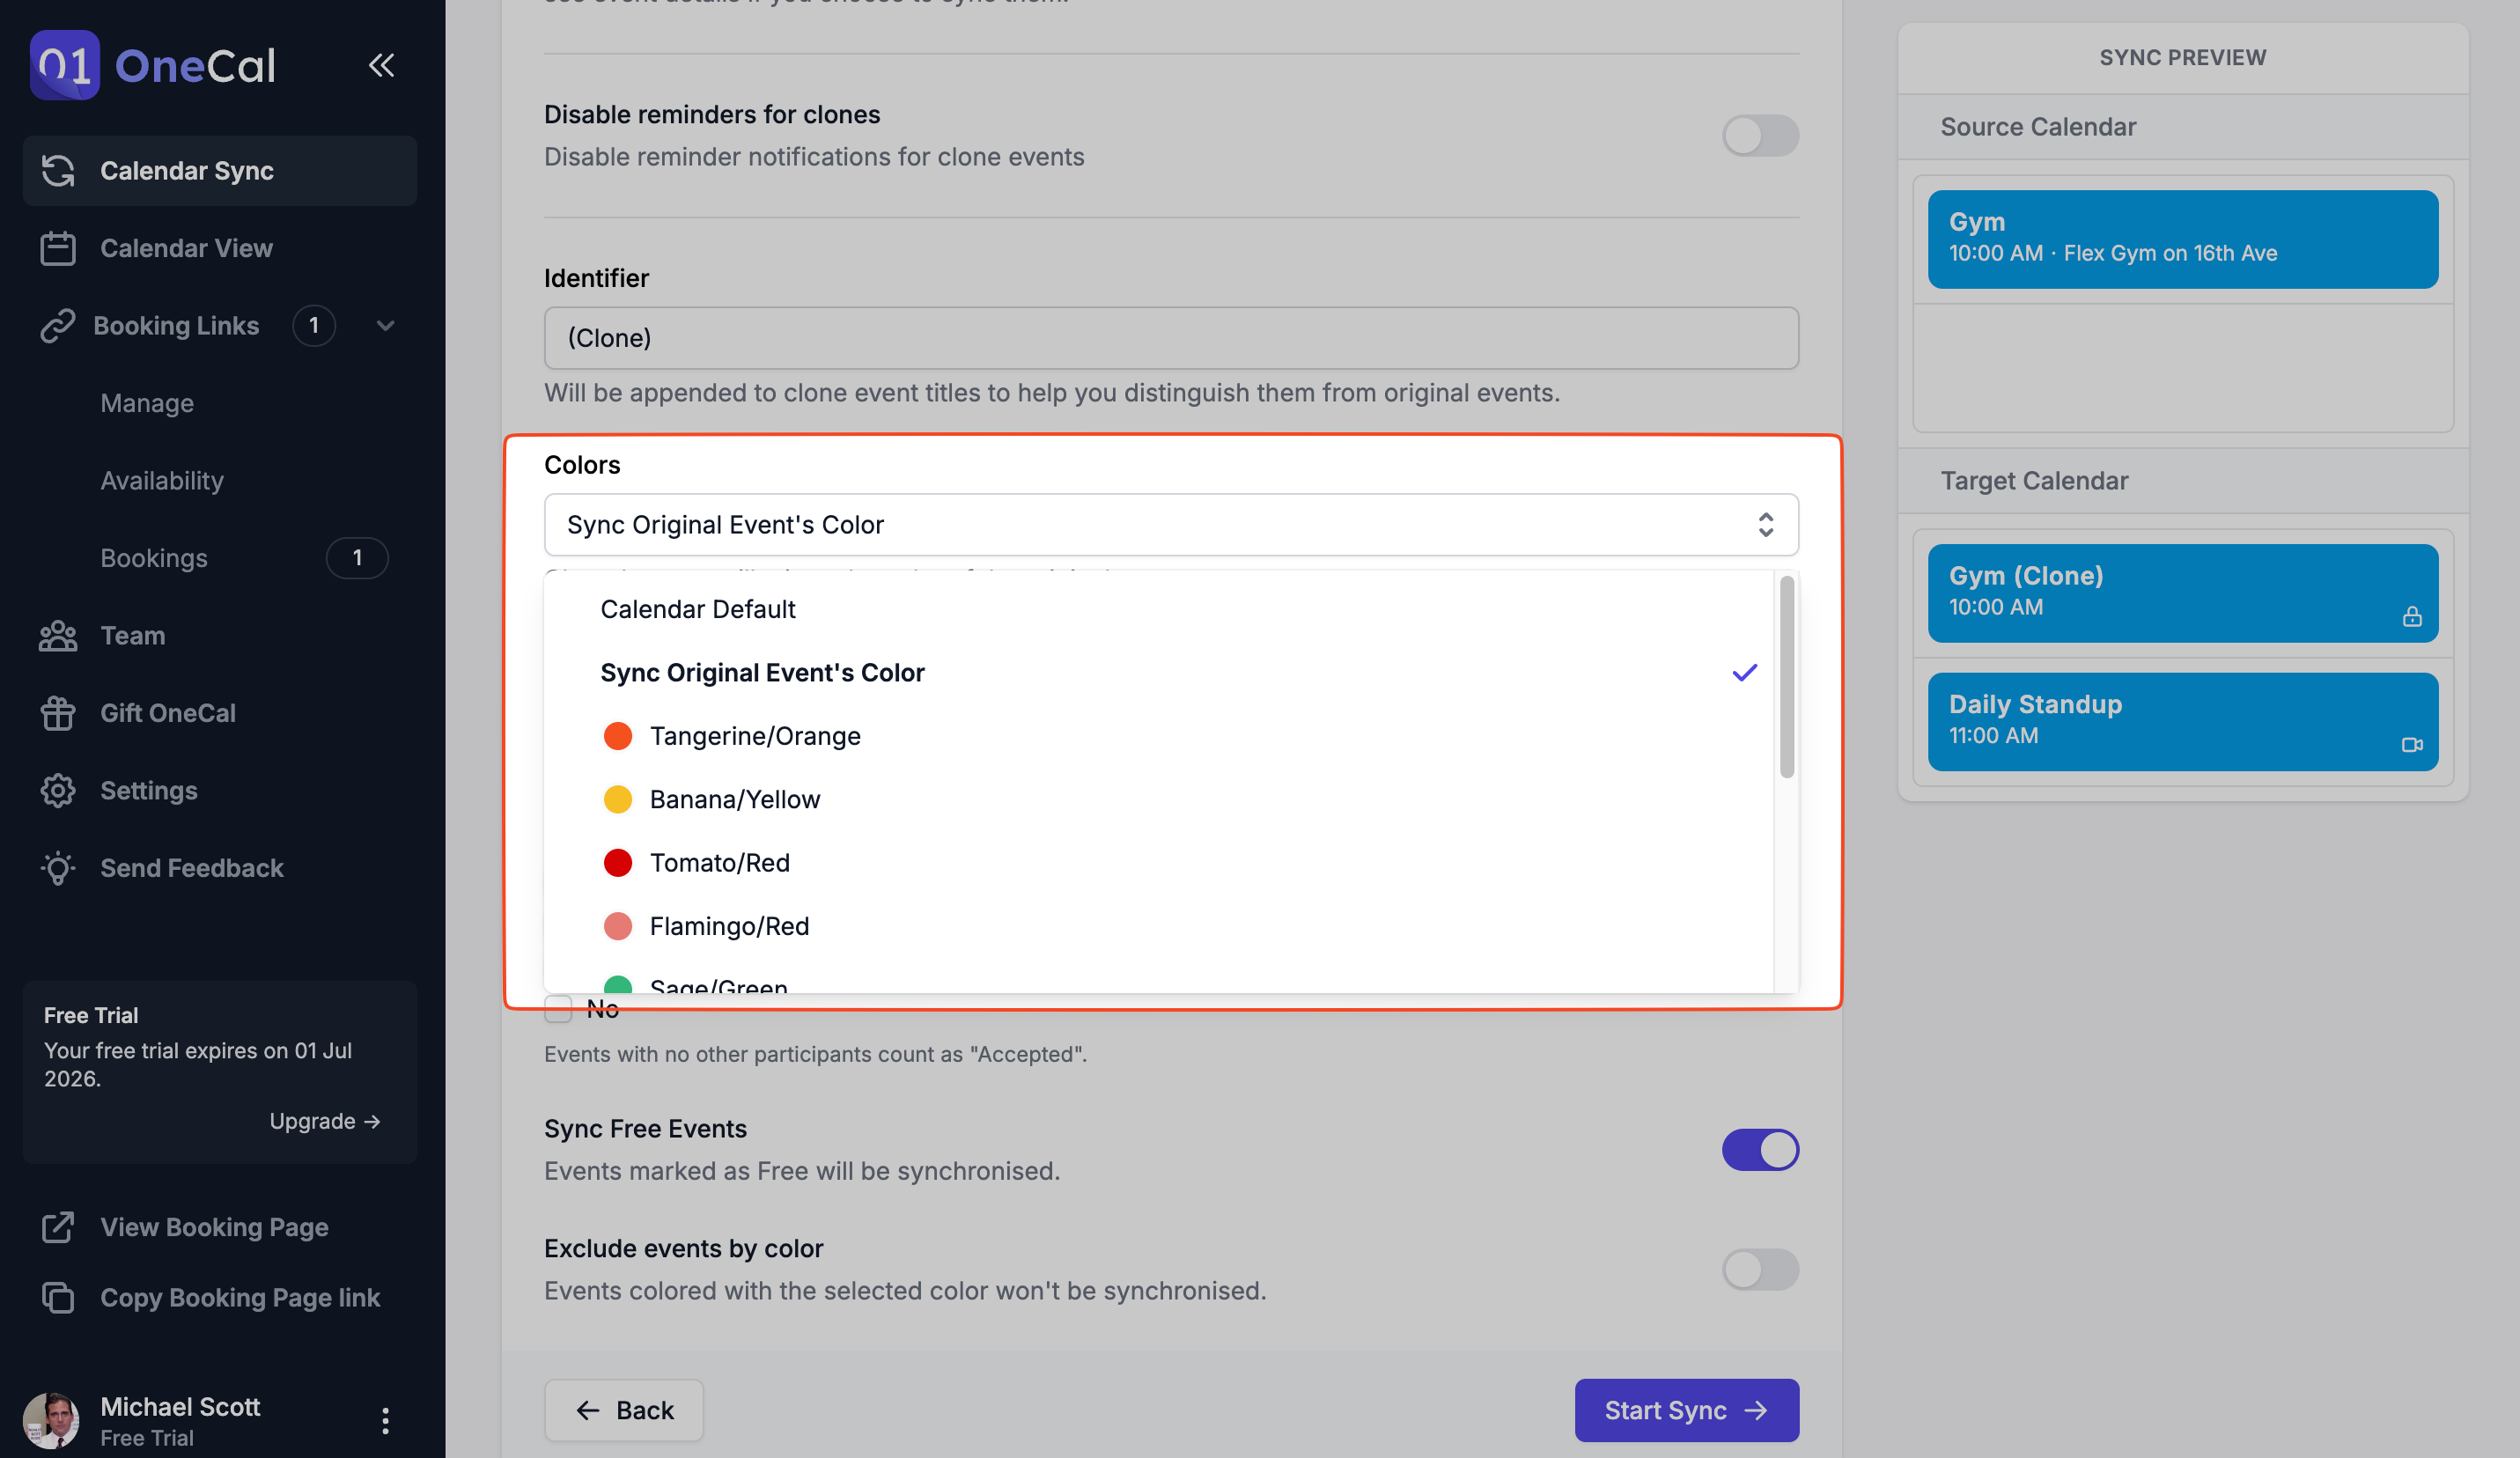Open the Bookings section

(154, 558)
